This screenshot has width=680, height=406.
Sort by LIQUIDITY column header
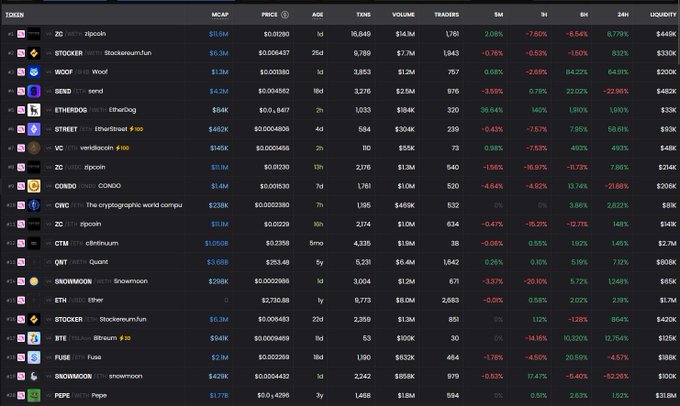tap(663, 15)
